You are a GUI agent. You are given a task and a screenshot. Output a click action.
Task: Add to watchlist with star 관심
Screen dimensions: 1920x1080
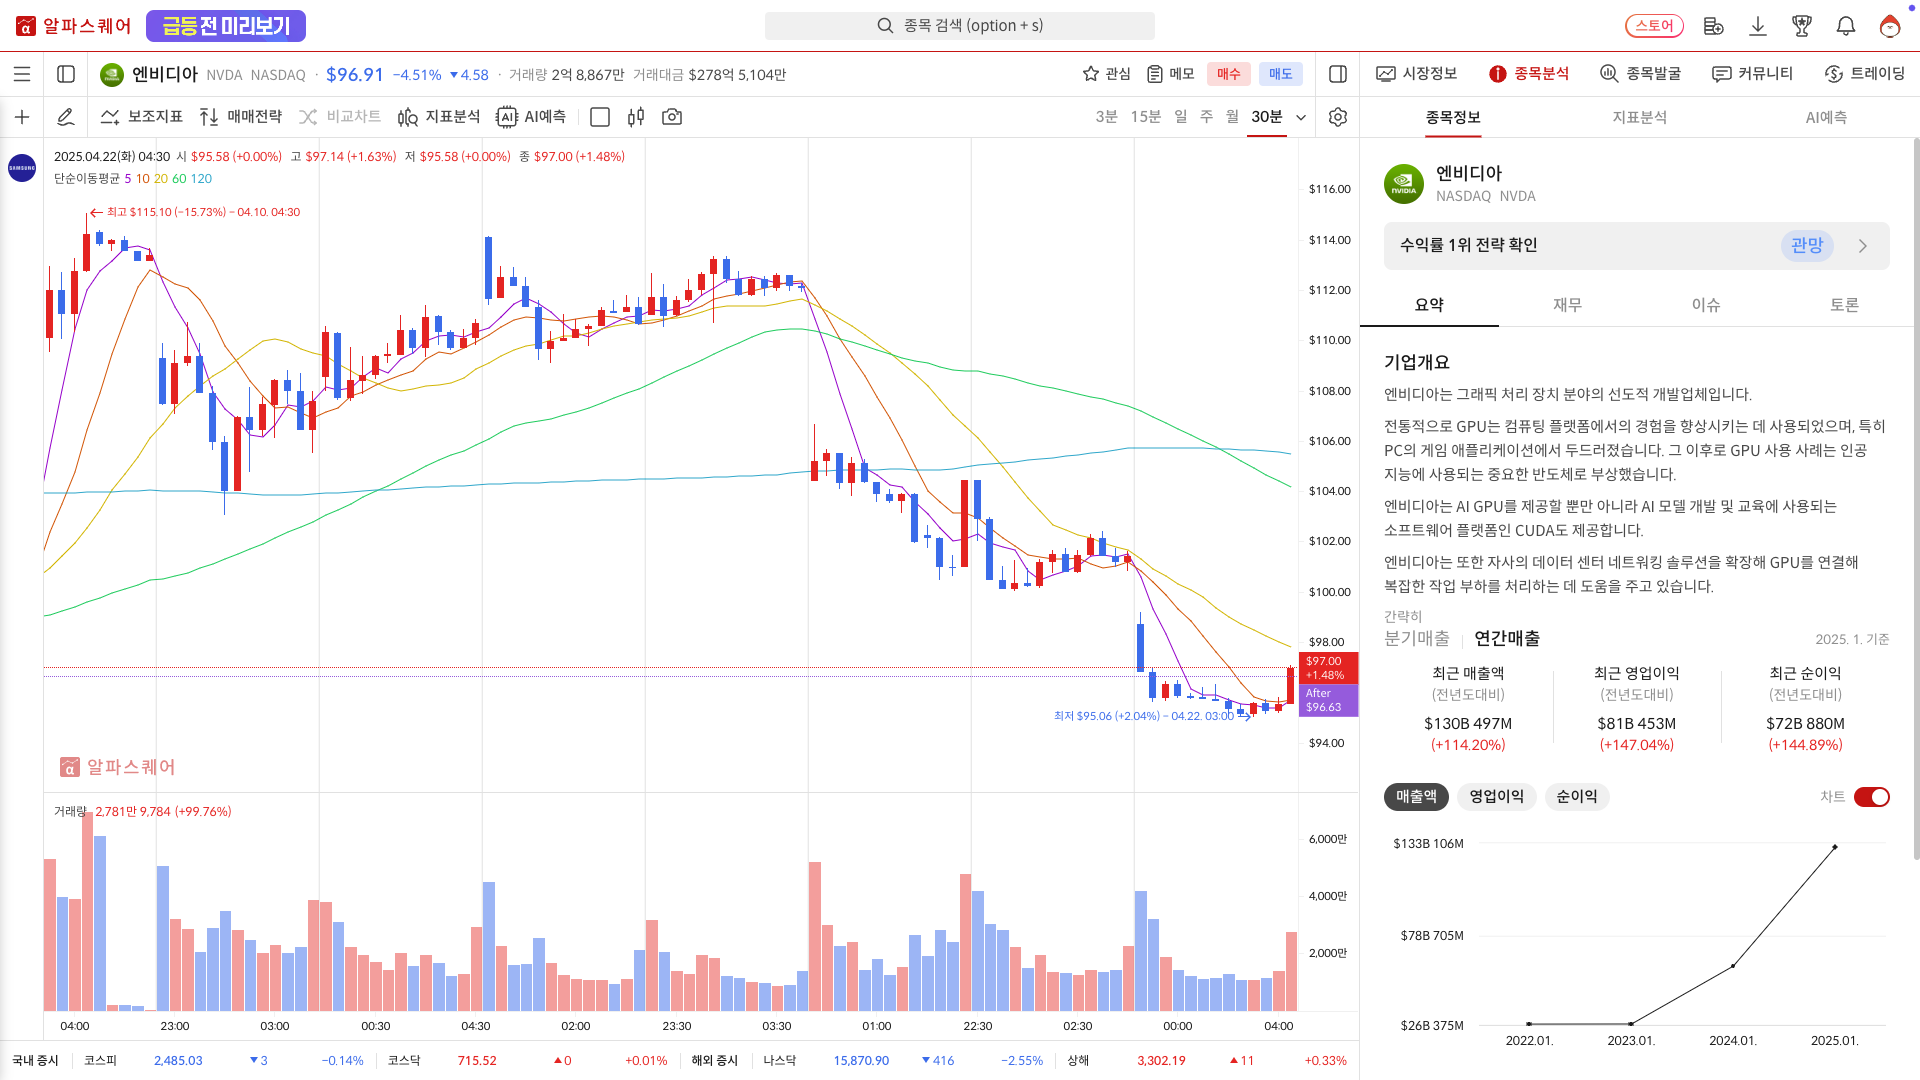point(1106,74)
